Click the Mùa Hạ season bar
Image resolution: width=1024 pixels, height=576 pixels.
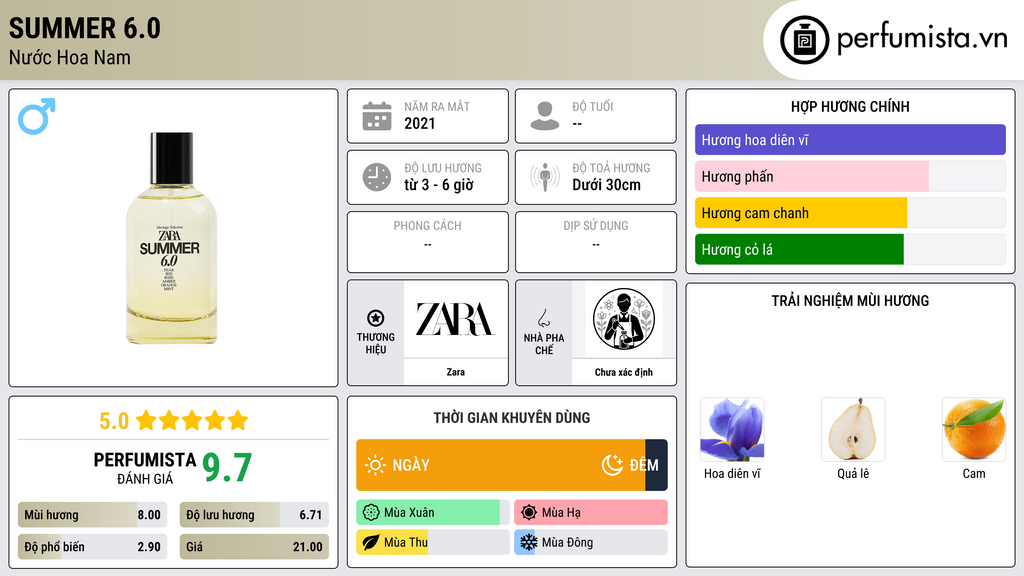590,513
